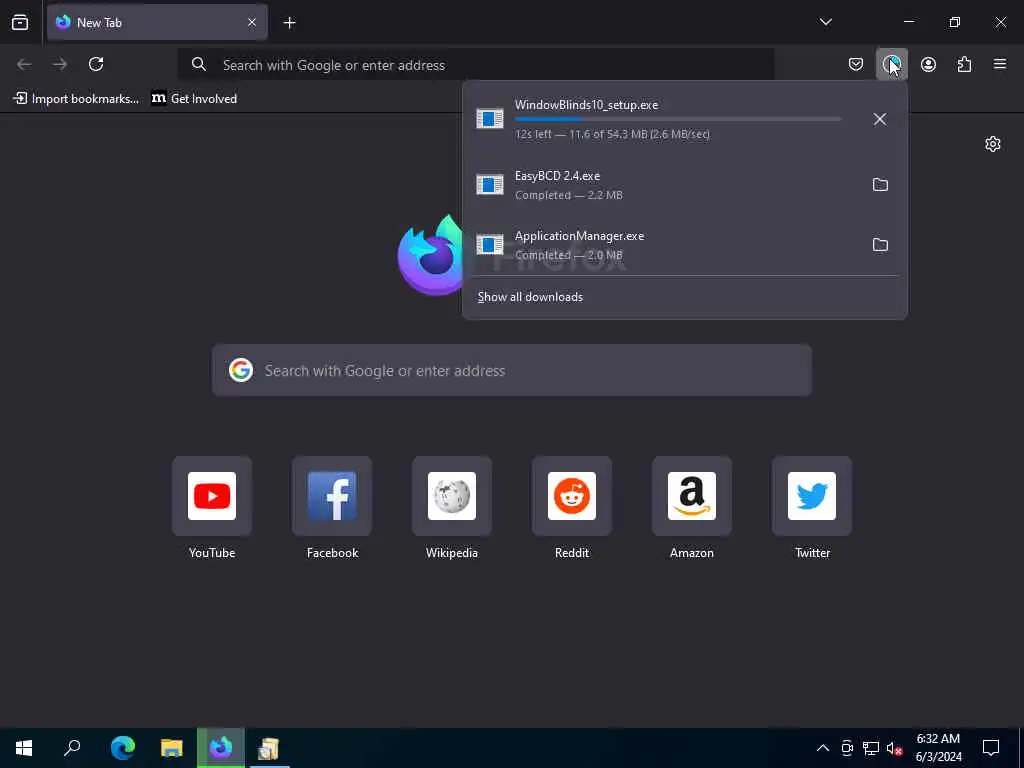This screenshot has height=768, width=1024.
Task: Focus the top address bar field
Action: [476, 65]
